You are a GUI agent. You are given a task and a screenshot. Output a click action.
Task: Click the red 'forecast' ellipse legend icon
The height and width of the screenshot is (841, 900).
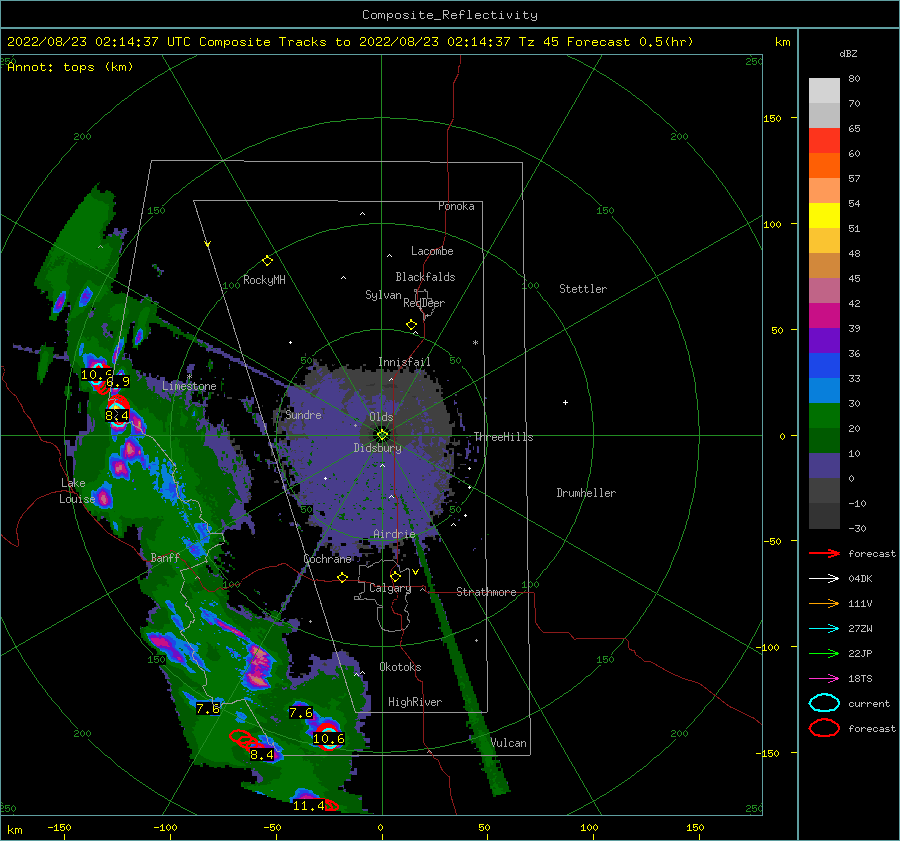[824, 728]
